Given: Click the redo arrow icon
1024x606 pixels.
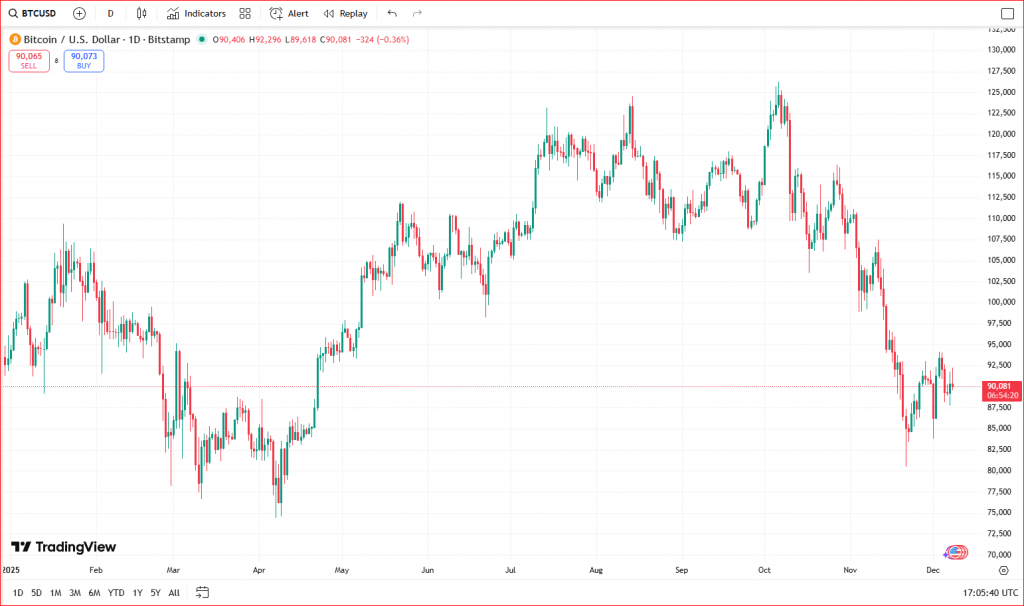Looking at the screenshot, I should tap(417, 14).
